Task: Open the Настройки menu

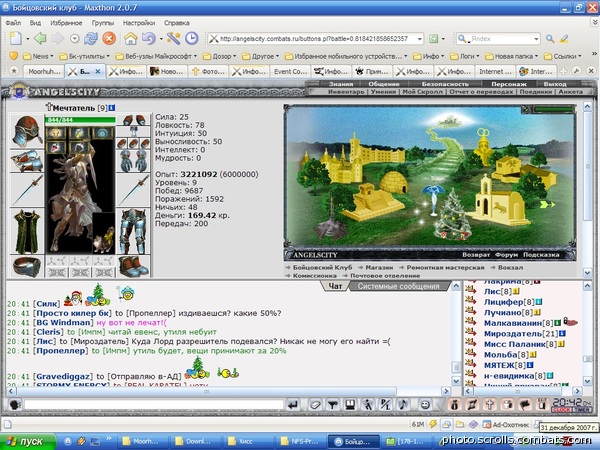Action: click(x=139, y=23)
